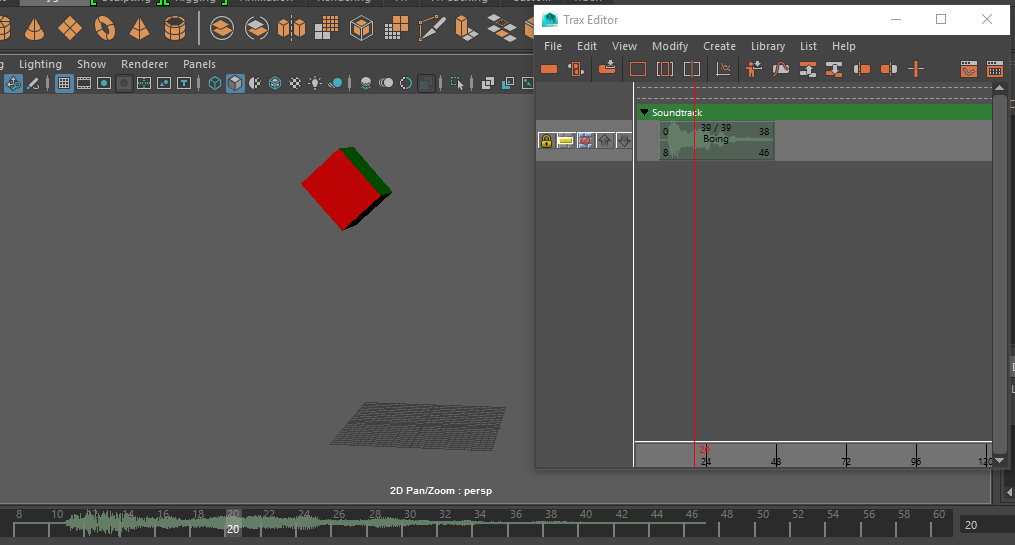This screenshot has width=1015, height=545.
Task: Click the Split clip icon in Trax toolbar
Action: tap(915, 69)
